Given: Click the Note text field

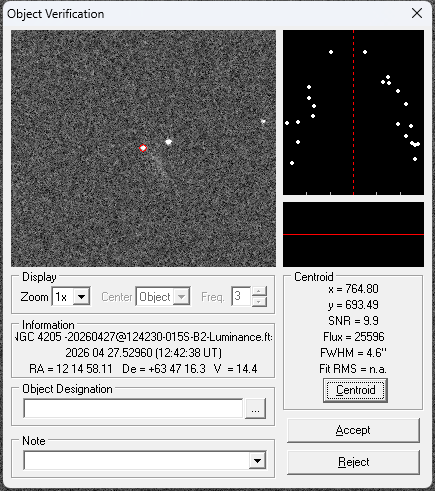Looking at the screenshot, I should tap(136, 461).
